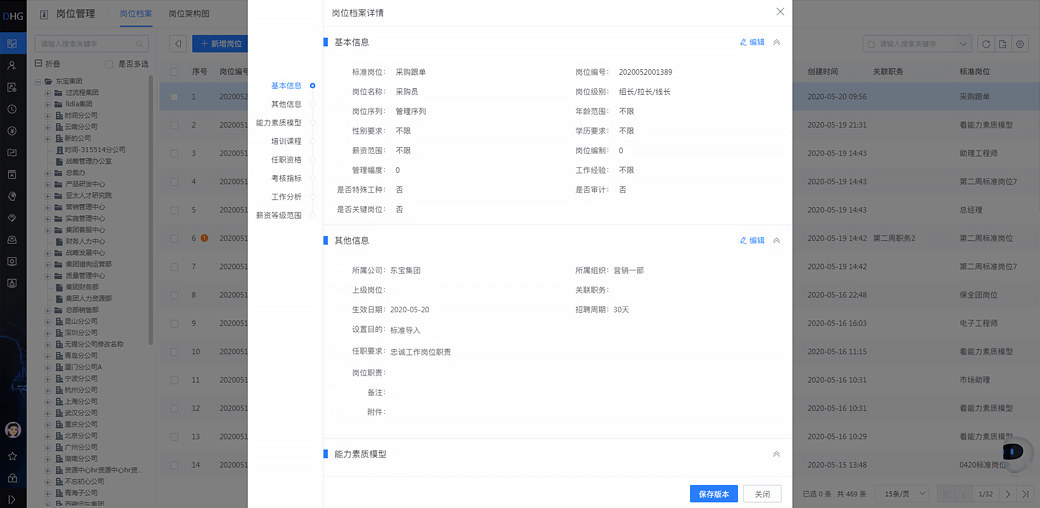Click the 关闭 button in the dialog footer
The image size is (1040, 508).
coord(762,494)
